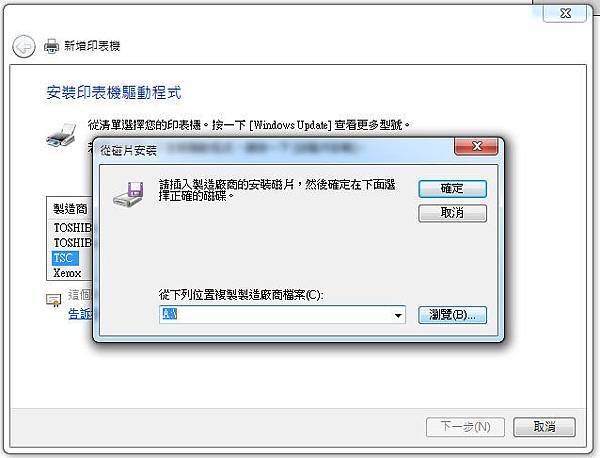Click the 下一步(N) button
600x458 pixels.
[465, 427]
